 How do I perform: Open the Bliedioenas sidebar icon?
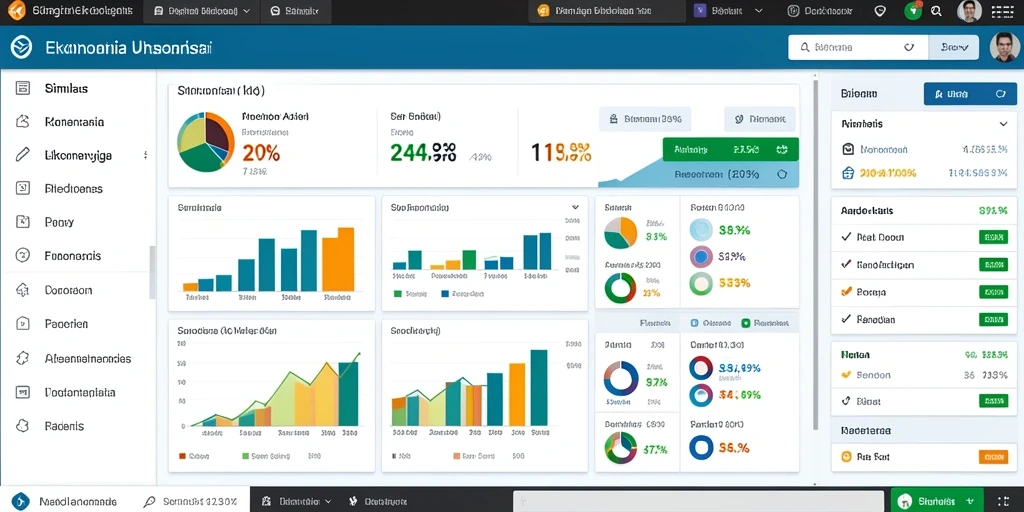(23, 189)
